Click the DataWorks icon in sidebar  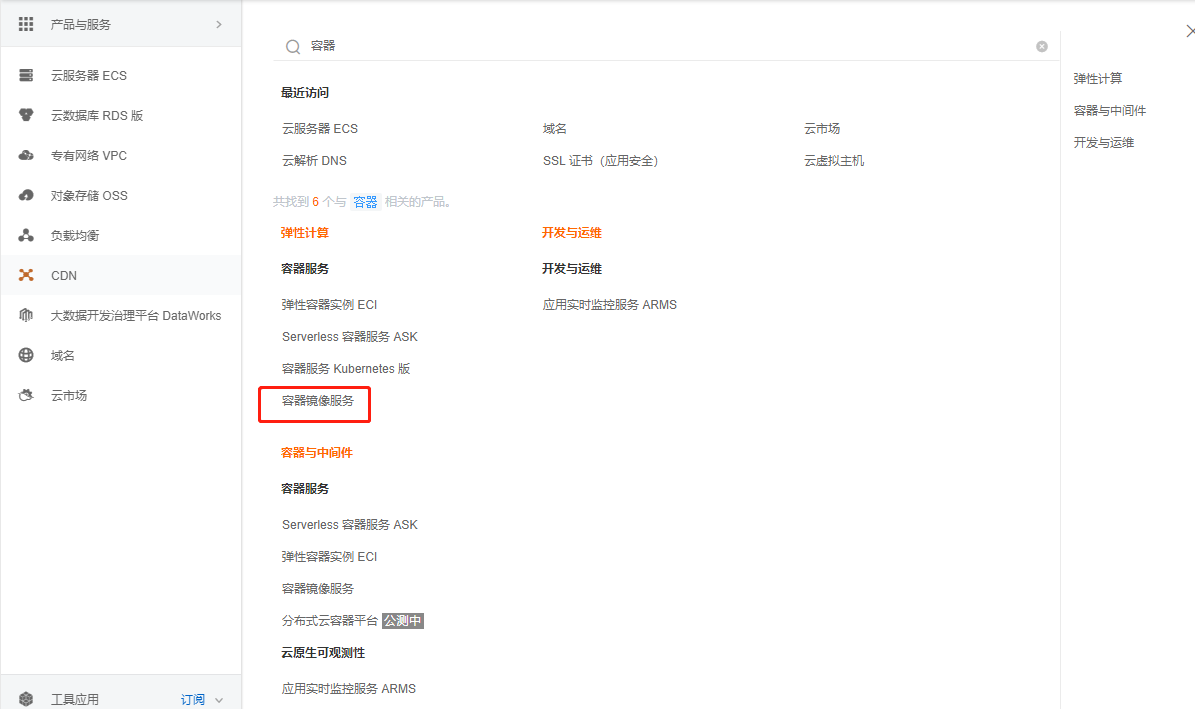click(x=26, y=316)
